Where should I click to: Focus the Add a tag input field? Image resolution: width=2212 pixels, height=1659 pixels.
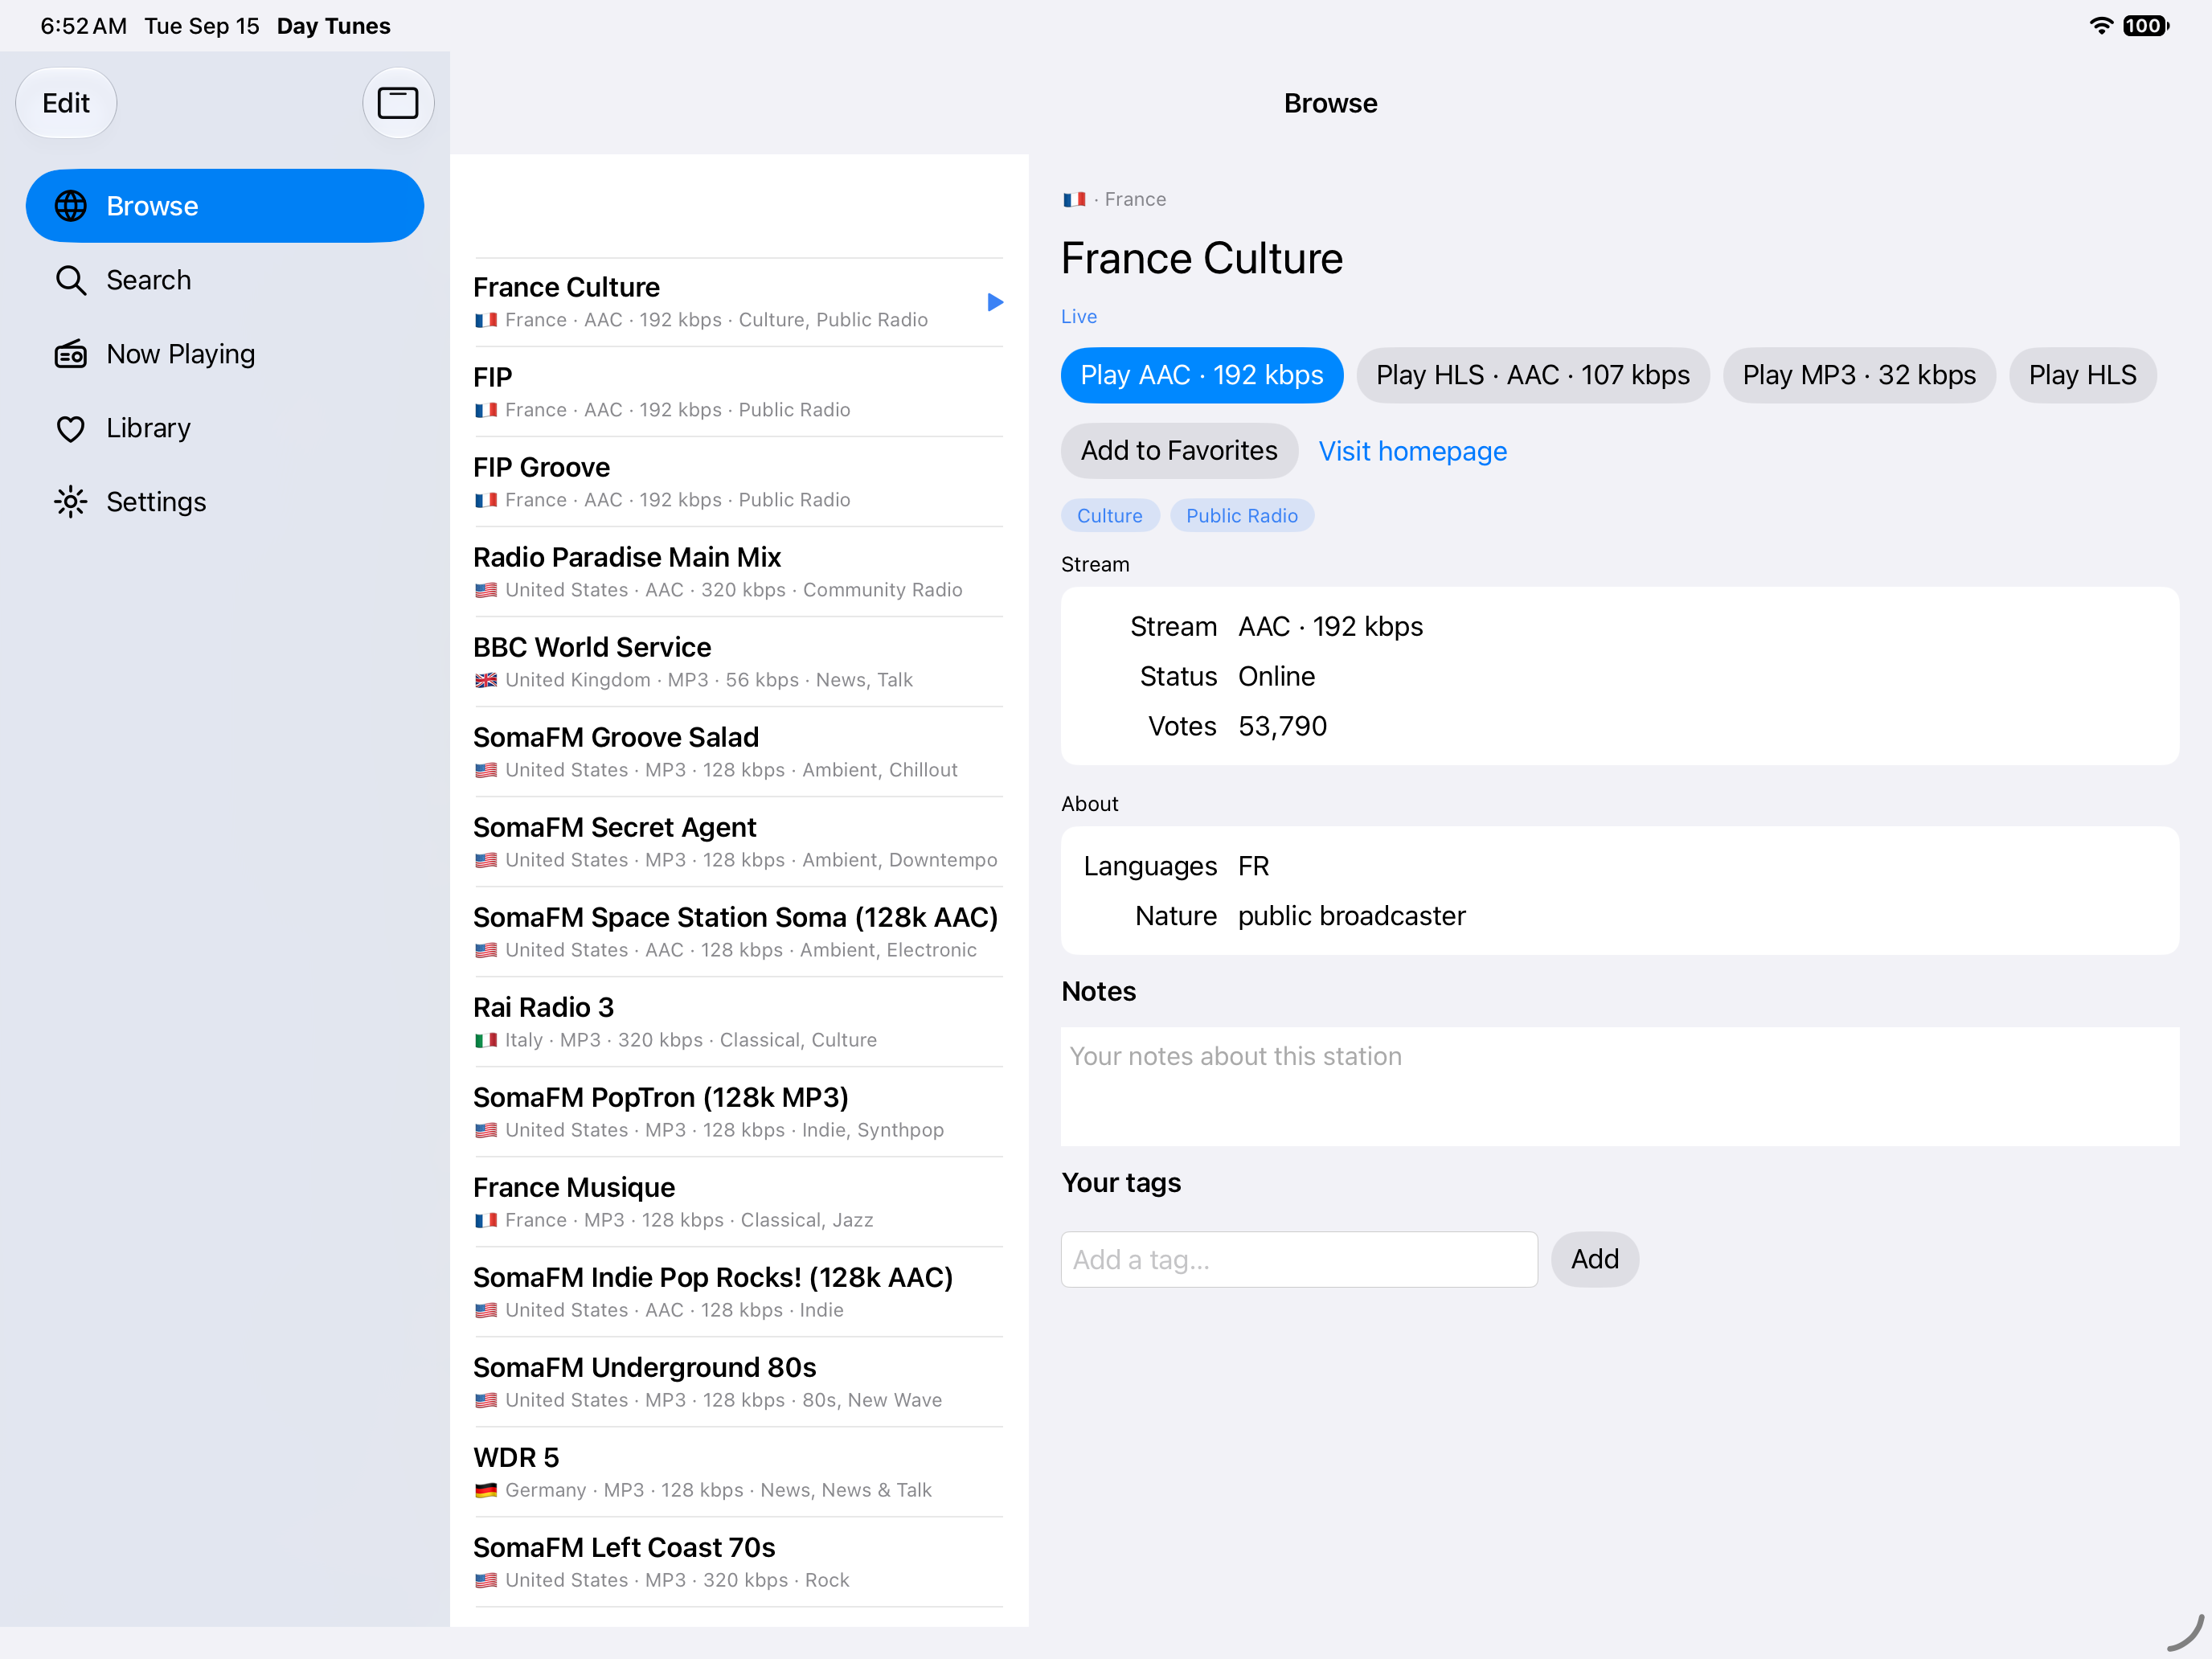tap(1299, 1259)
